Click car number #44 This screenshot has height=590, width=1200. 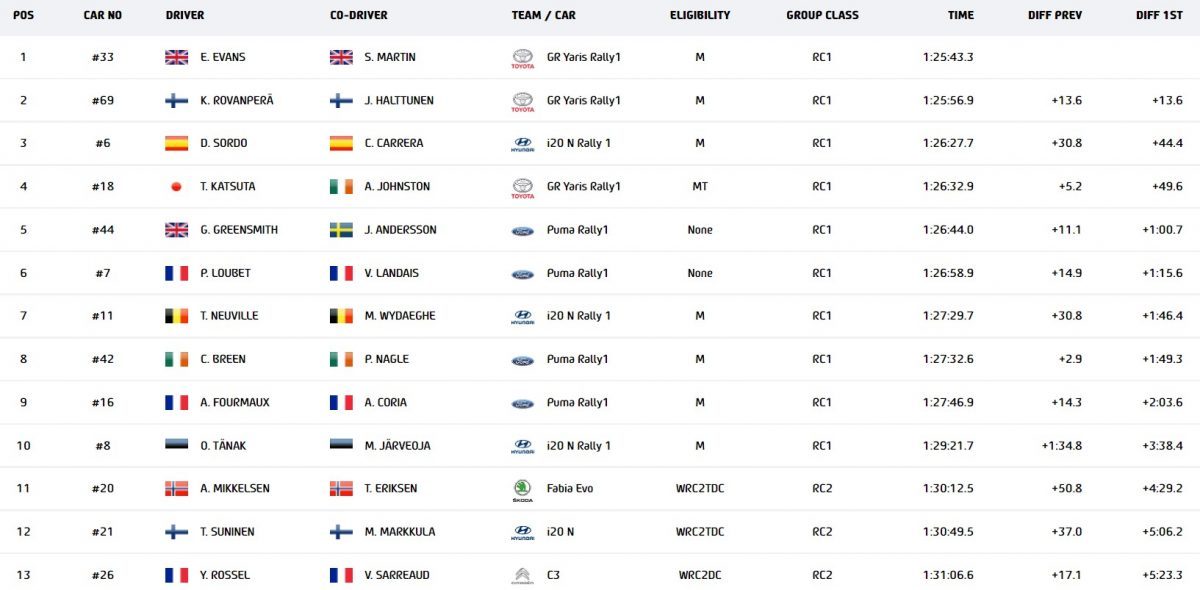click(103, 230)
